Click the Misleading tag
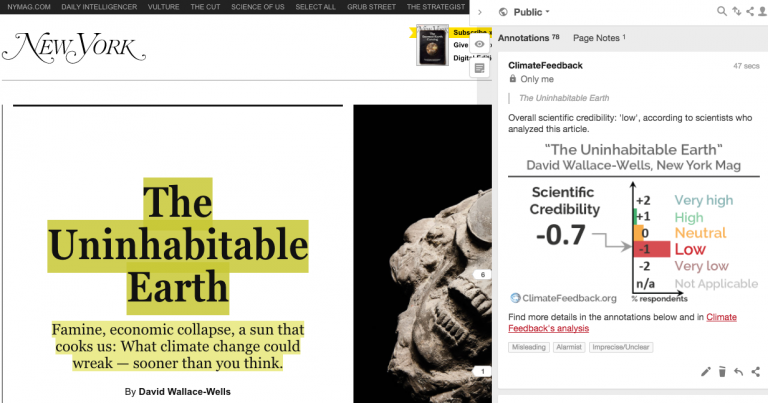The height and width of the screenshot is (403, 768). [528, 347]
